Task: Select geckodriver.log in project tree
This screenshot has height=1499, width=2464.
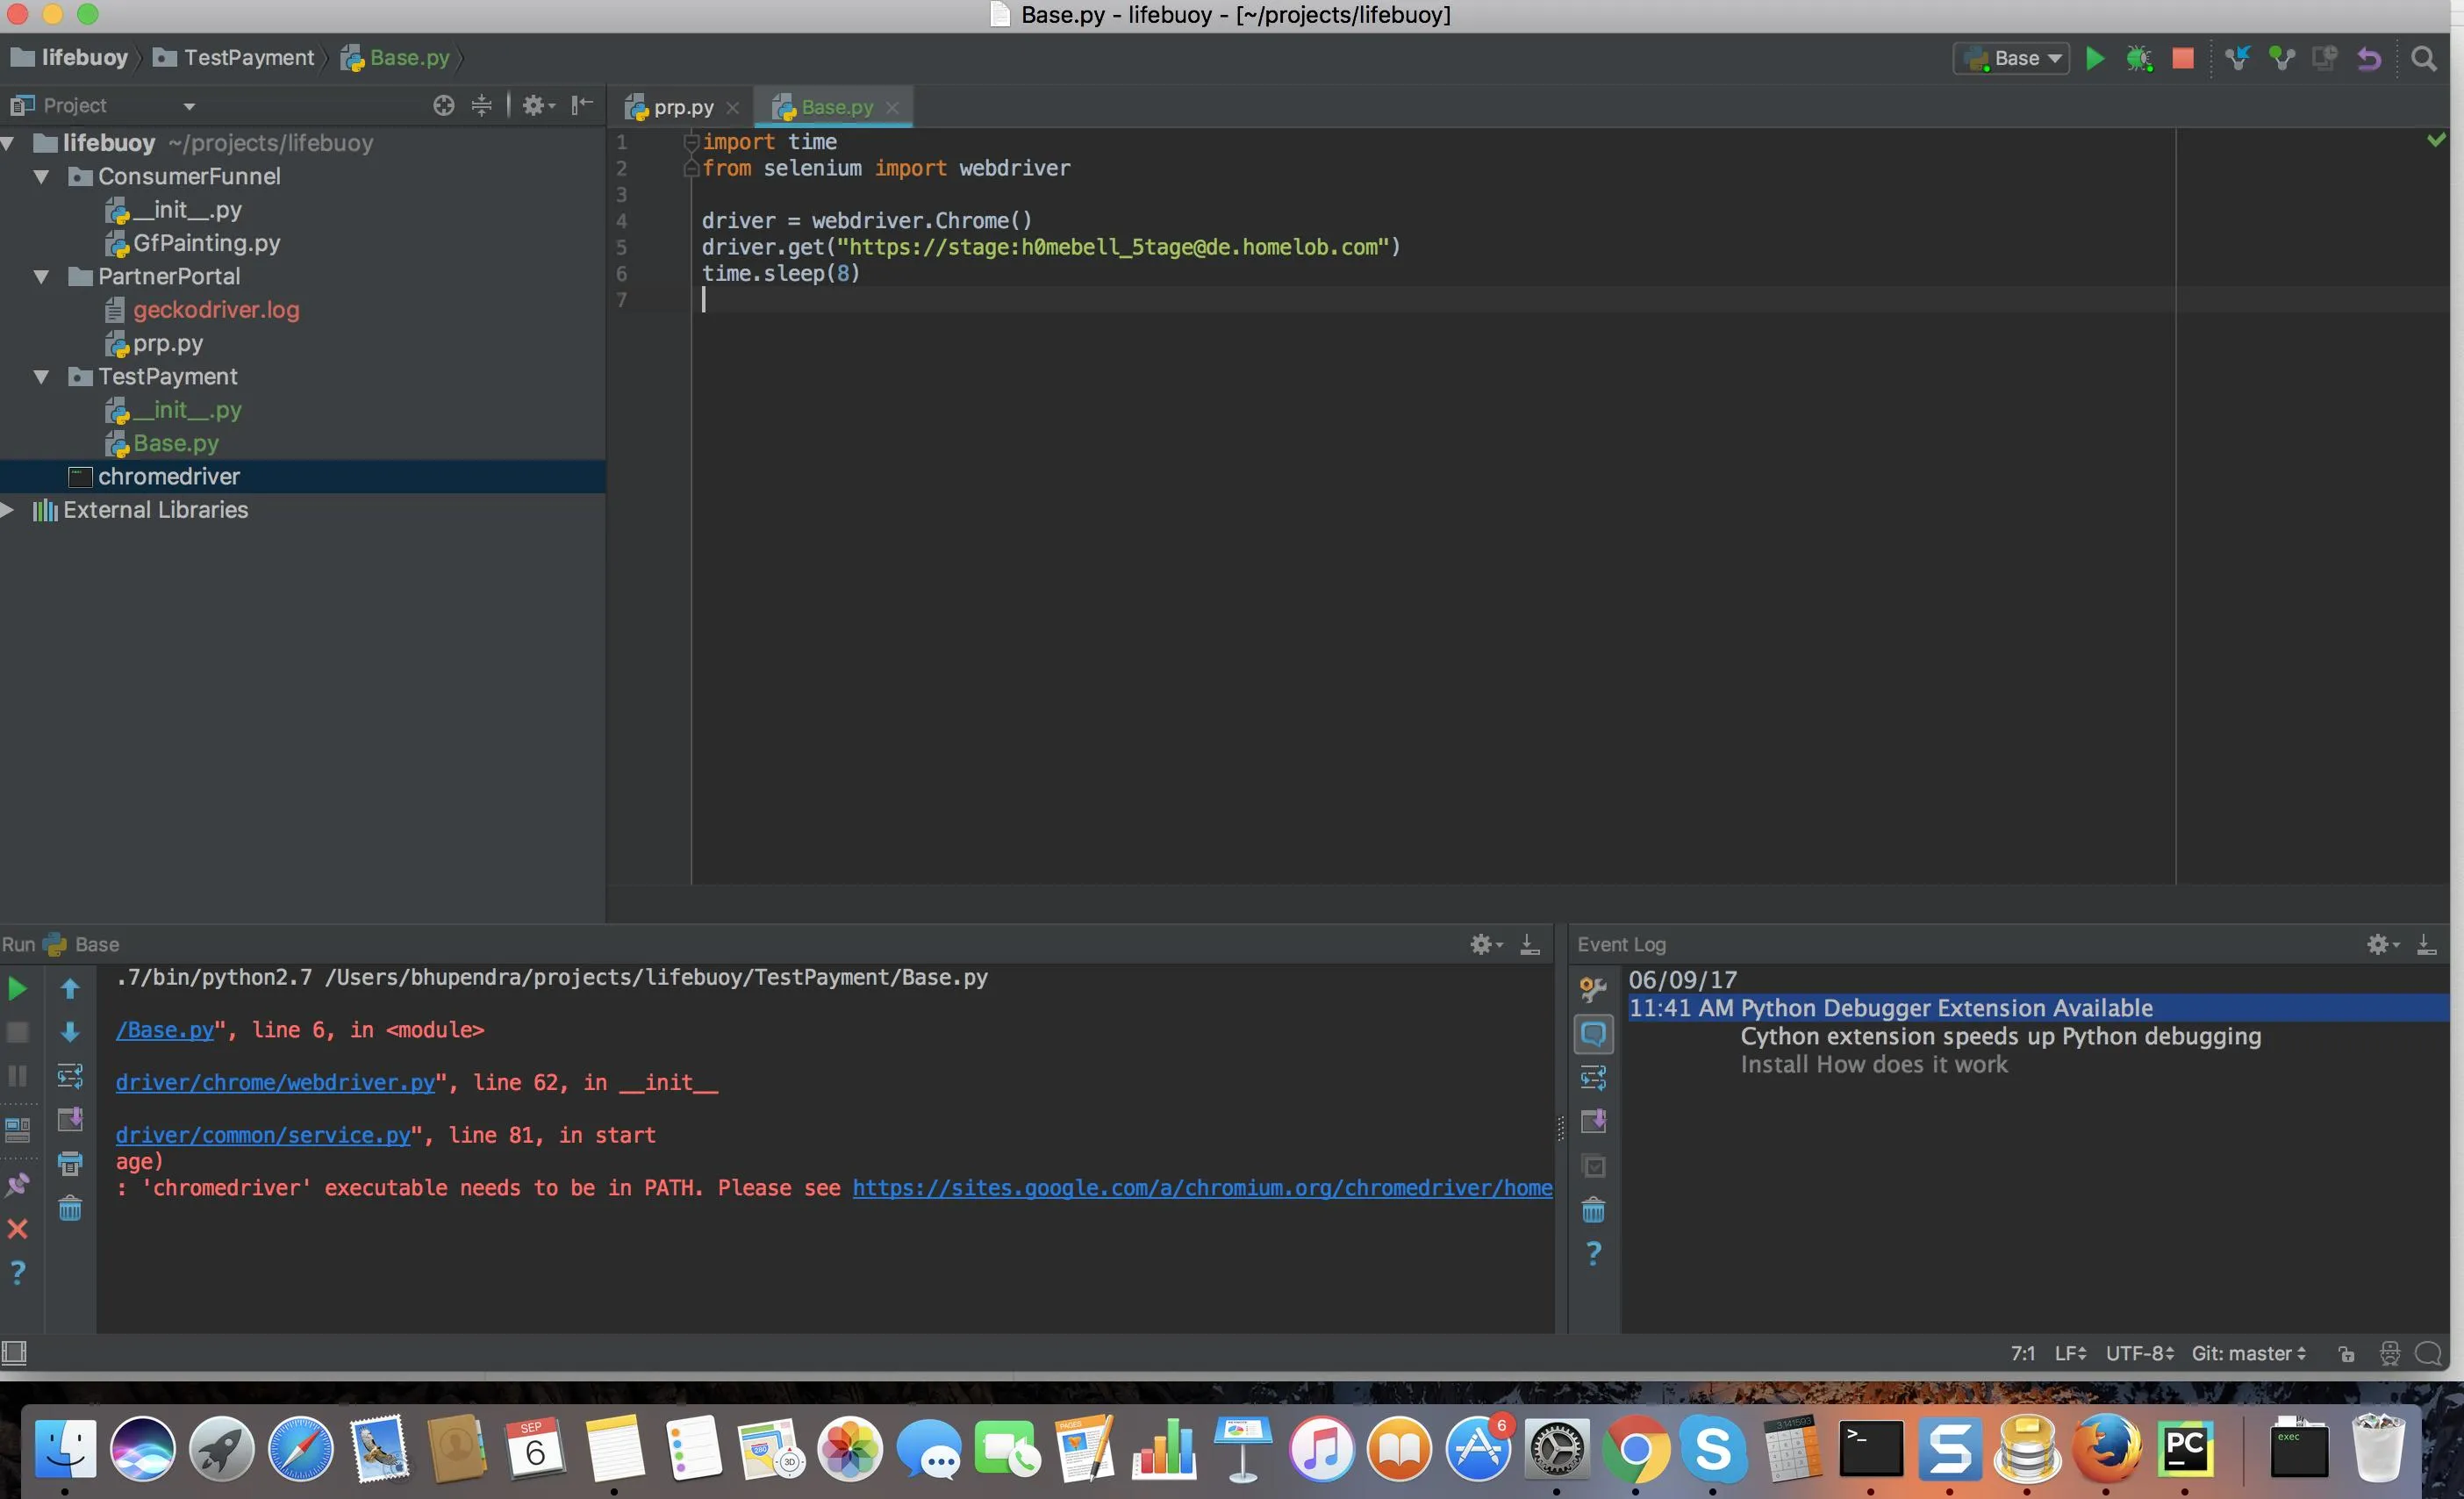Action: pos(216,310)
